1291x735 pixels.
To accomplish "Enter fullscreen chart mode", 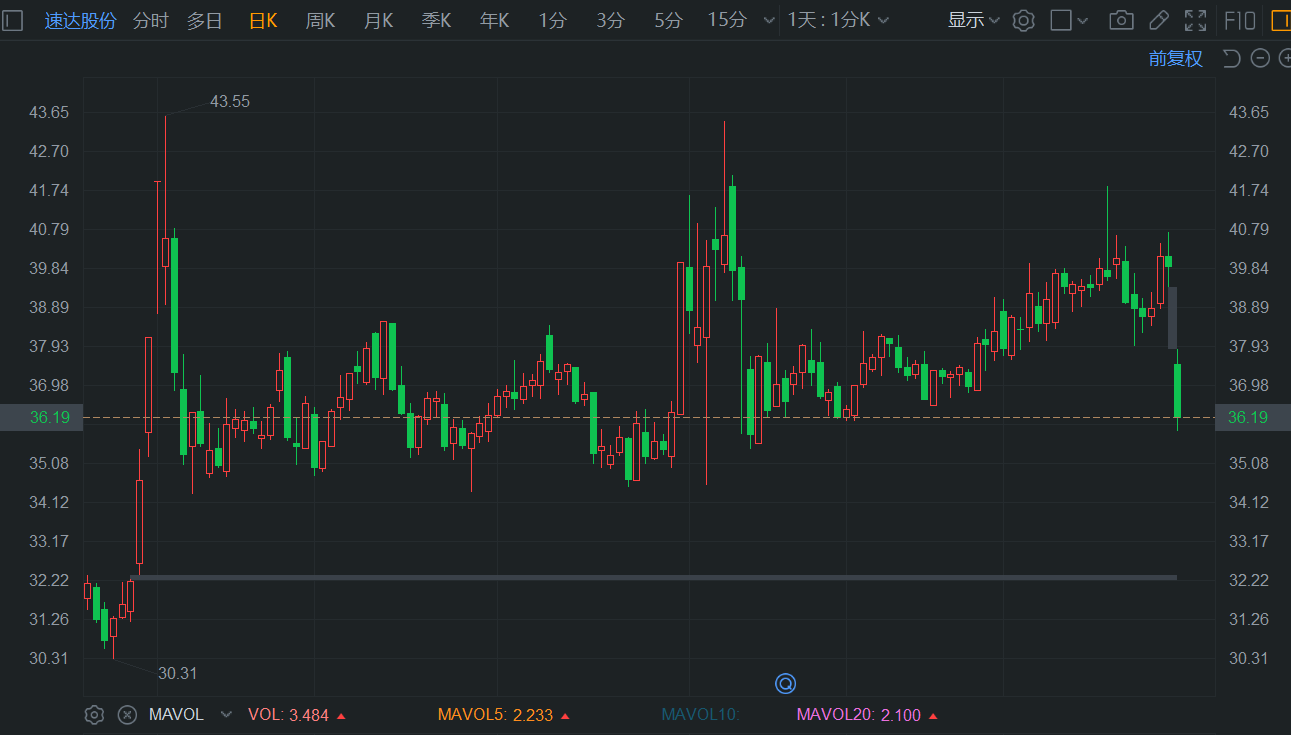I will [1195, 20].
